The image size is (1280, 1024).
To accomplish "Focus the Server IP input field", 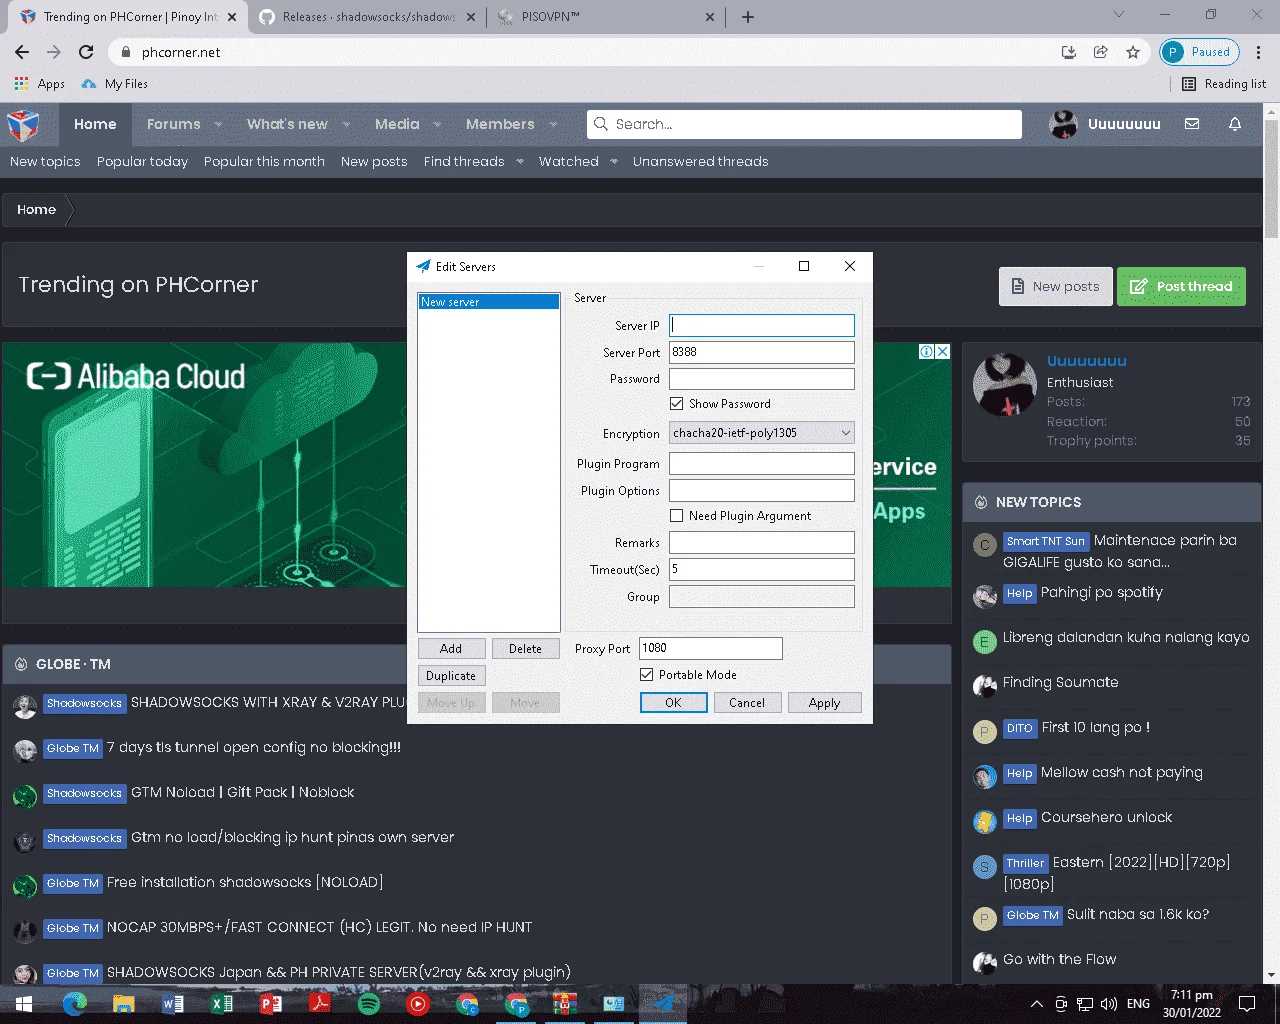I will pos(762,325).
